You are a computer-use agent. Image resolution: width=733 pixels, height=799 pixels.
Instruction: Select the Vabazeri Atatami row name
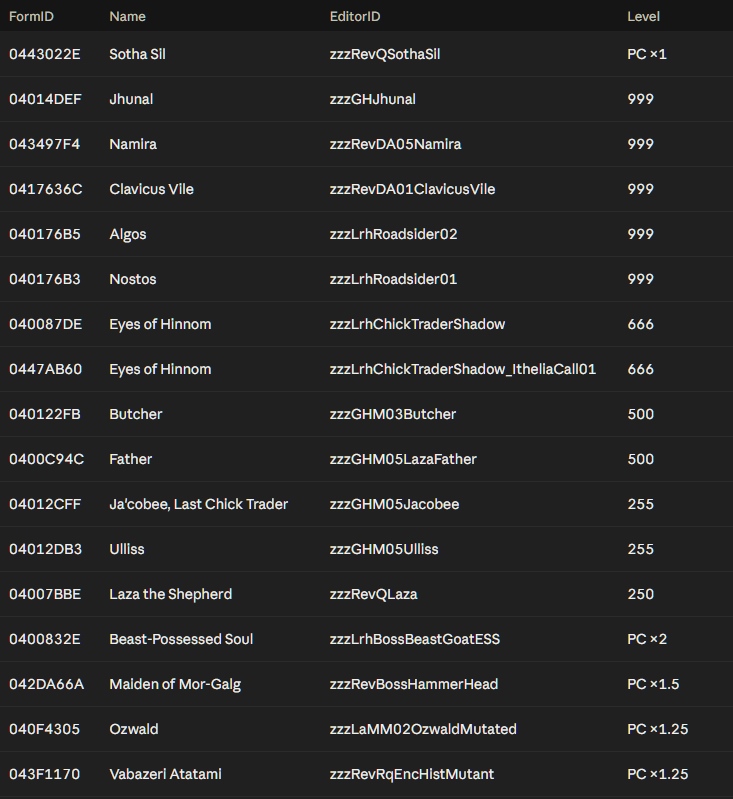point(166,774)
